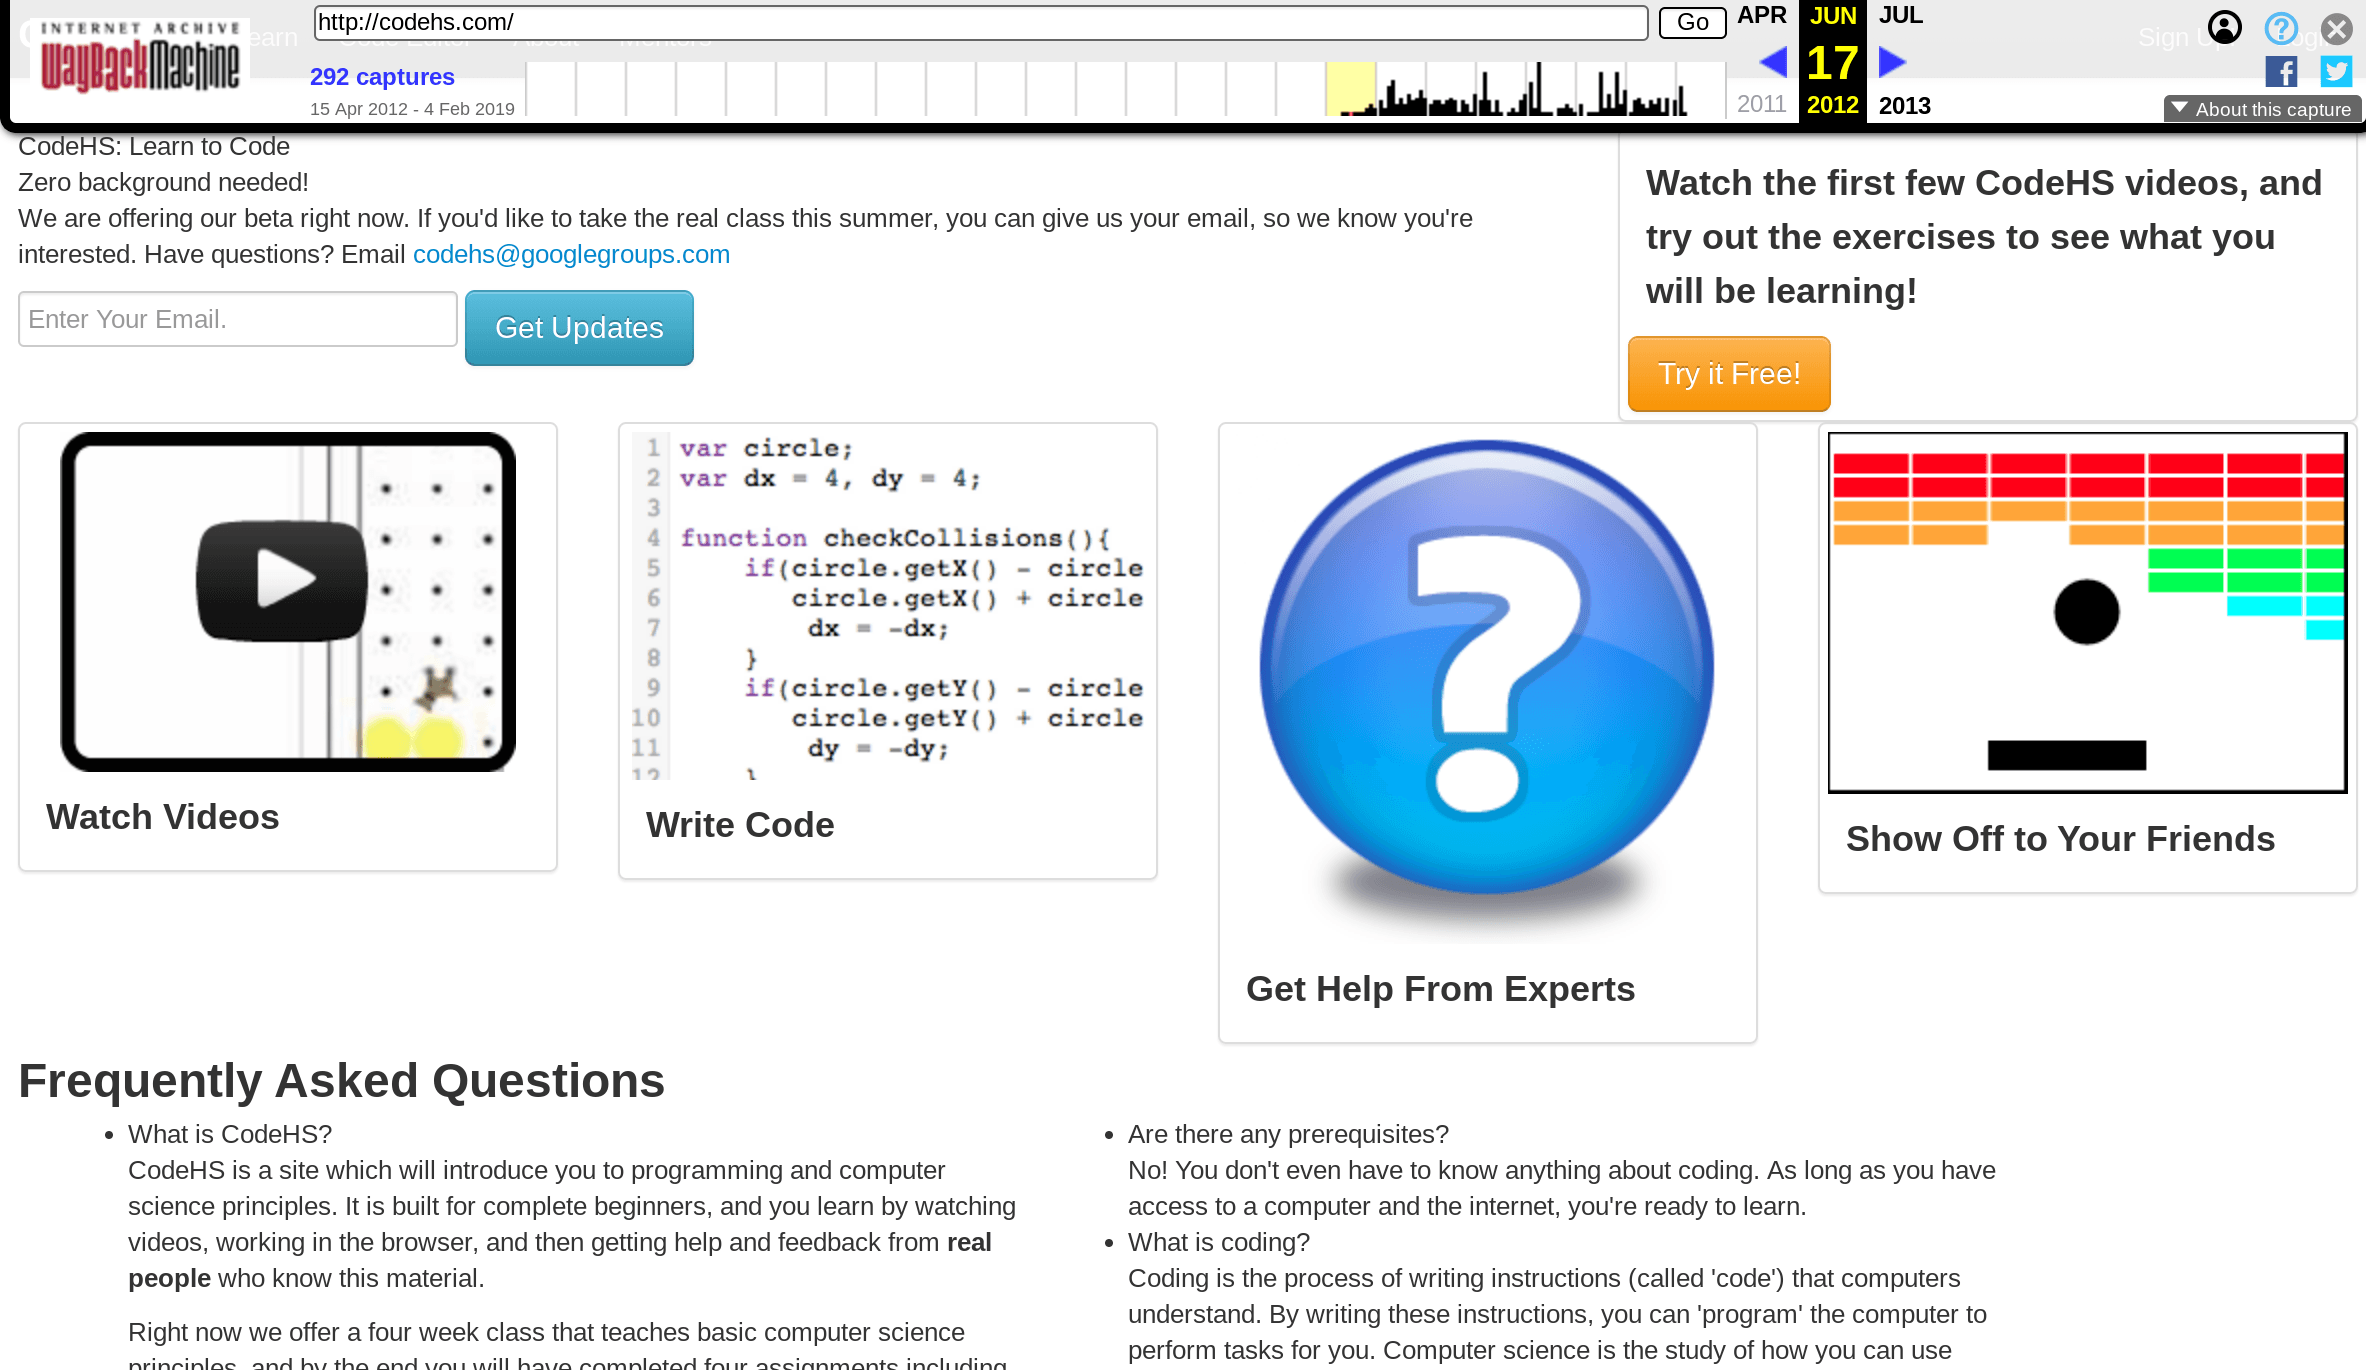This screenshot has width=2366, height=1370.
Task: Open the Wayback help question icon
Action: tap(2281, 27)
